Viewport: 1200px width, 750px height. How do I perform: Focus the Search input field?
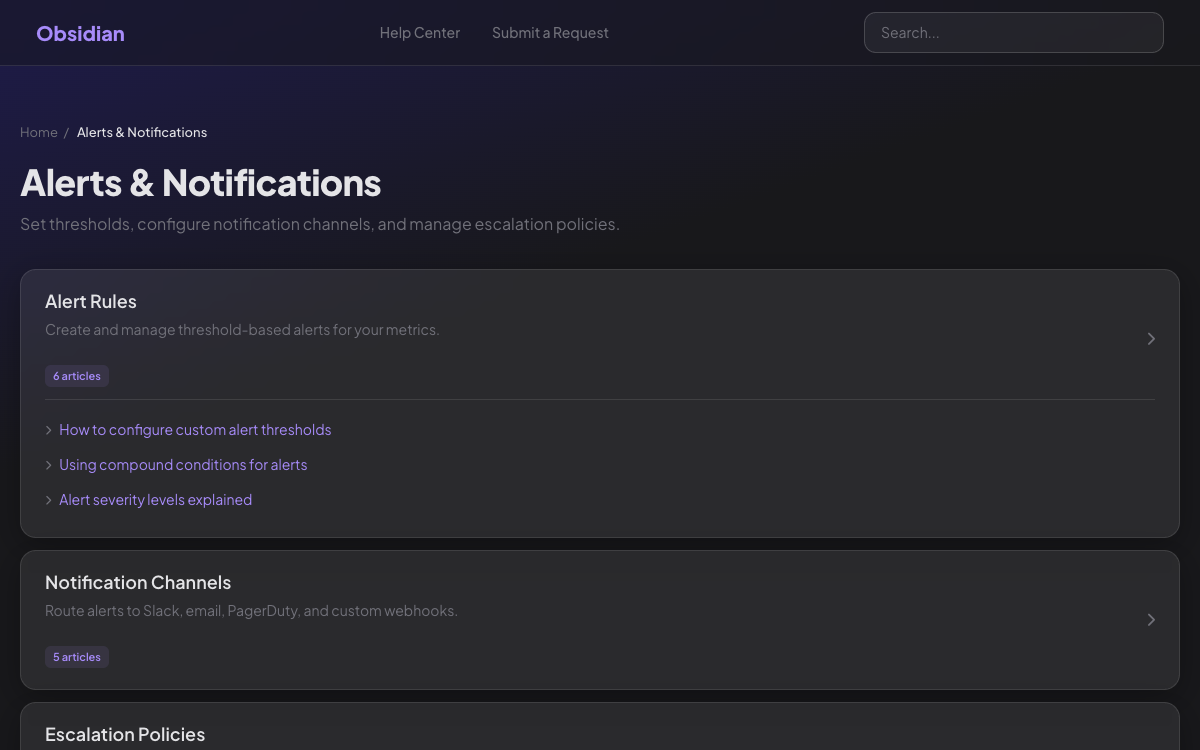point(1014,33)
